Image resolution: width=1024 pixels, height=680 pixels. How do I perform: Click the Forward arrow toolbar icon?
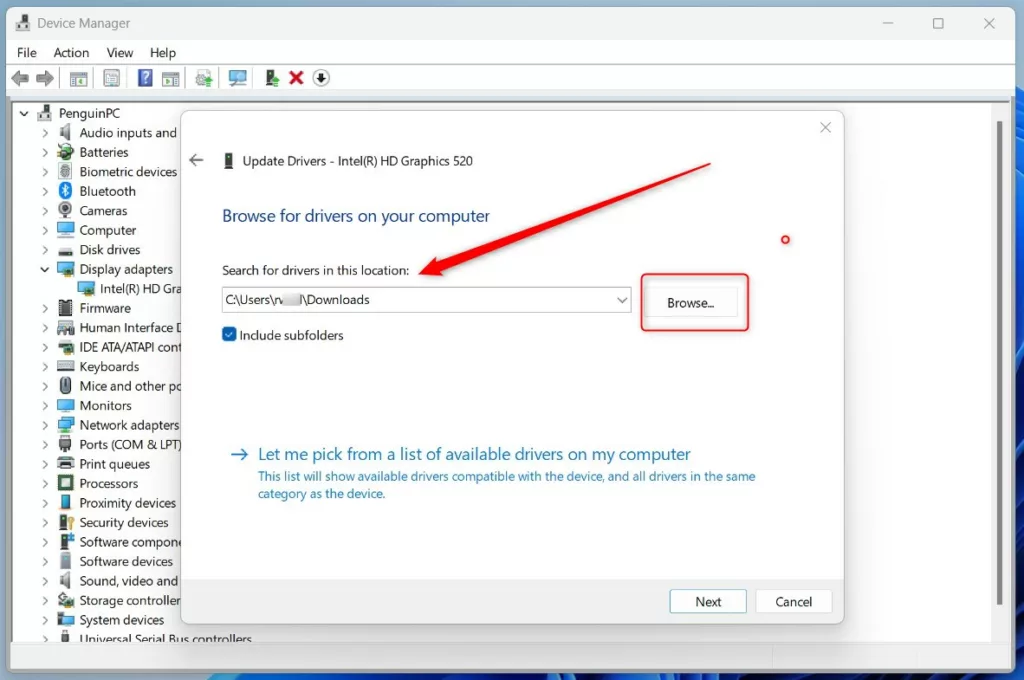click(45, 78)
